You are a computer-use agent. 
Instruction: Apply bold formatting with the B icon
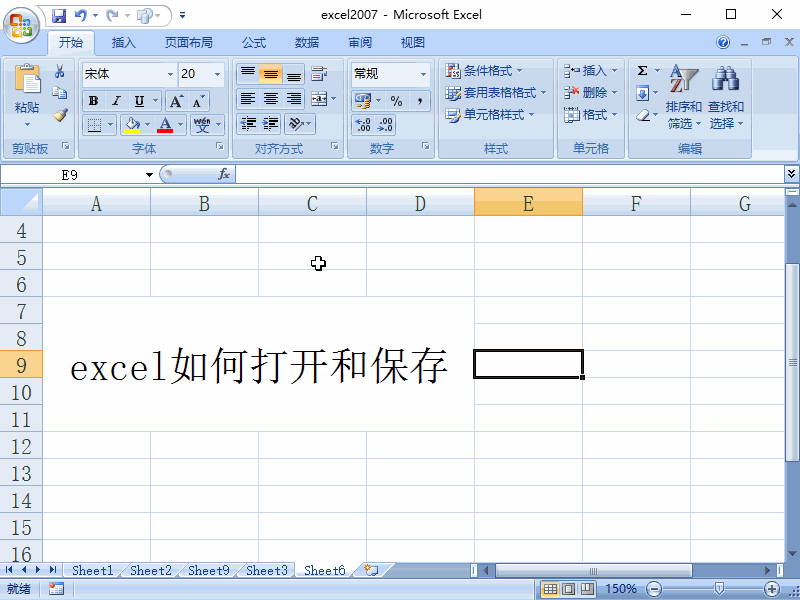93,101
